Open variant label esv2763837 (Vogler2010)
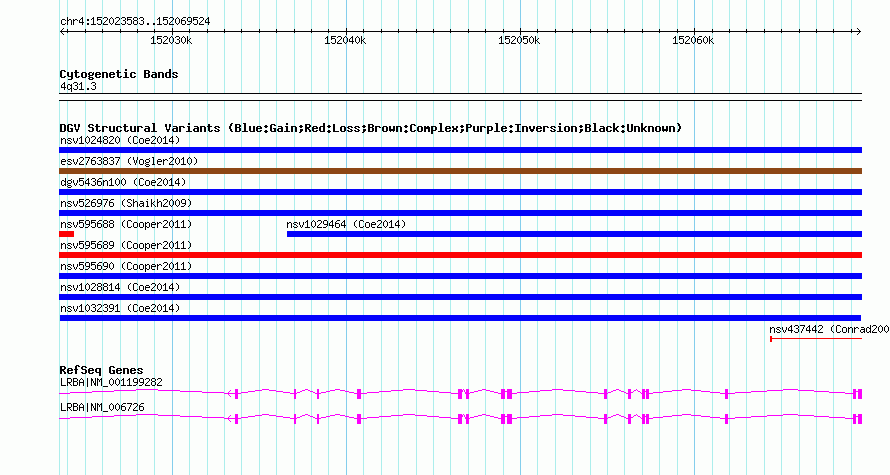 (x=129, y=161)
